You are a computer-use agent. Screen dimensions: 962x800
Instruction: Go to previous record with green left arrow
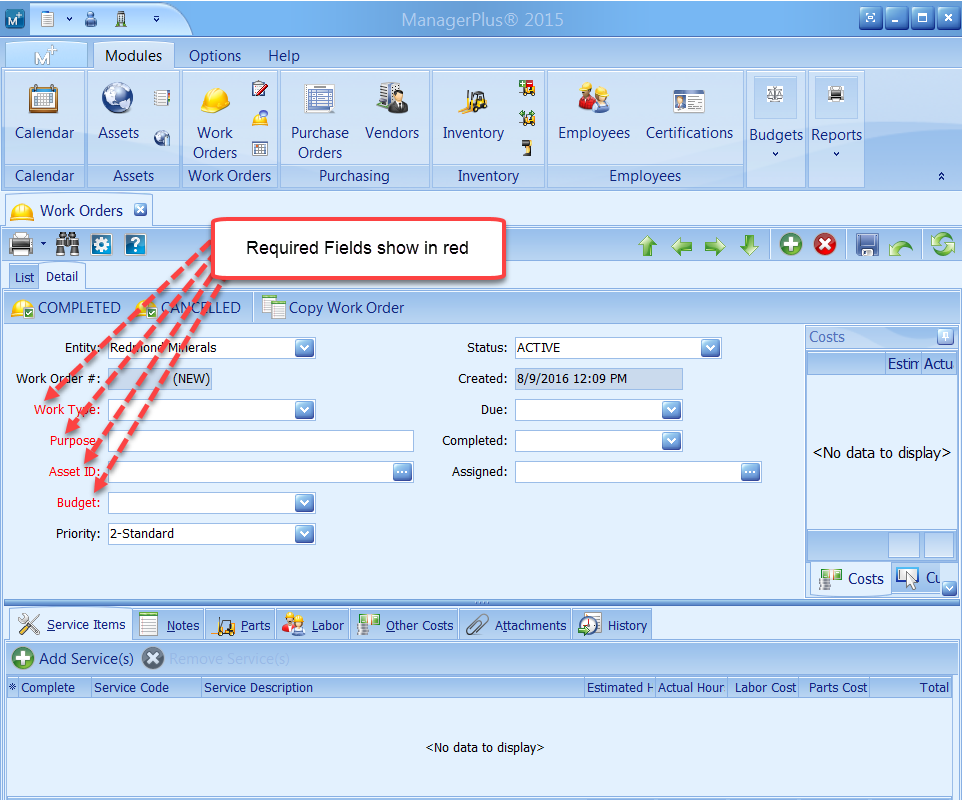point(682,246)
